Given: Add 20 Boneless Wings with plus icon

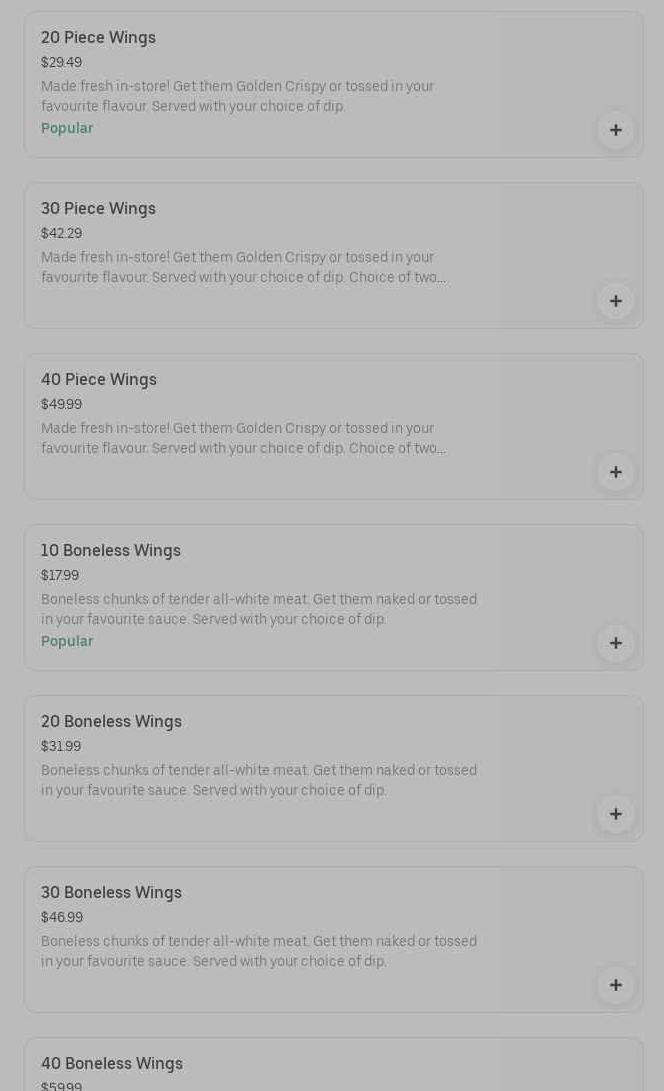Looking at the screenshot, I should (x=616, y=814).
